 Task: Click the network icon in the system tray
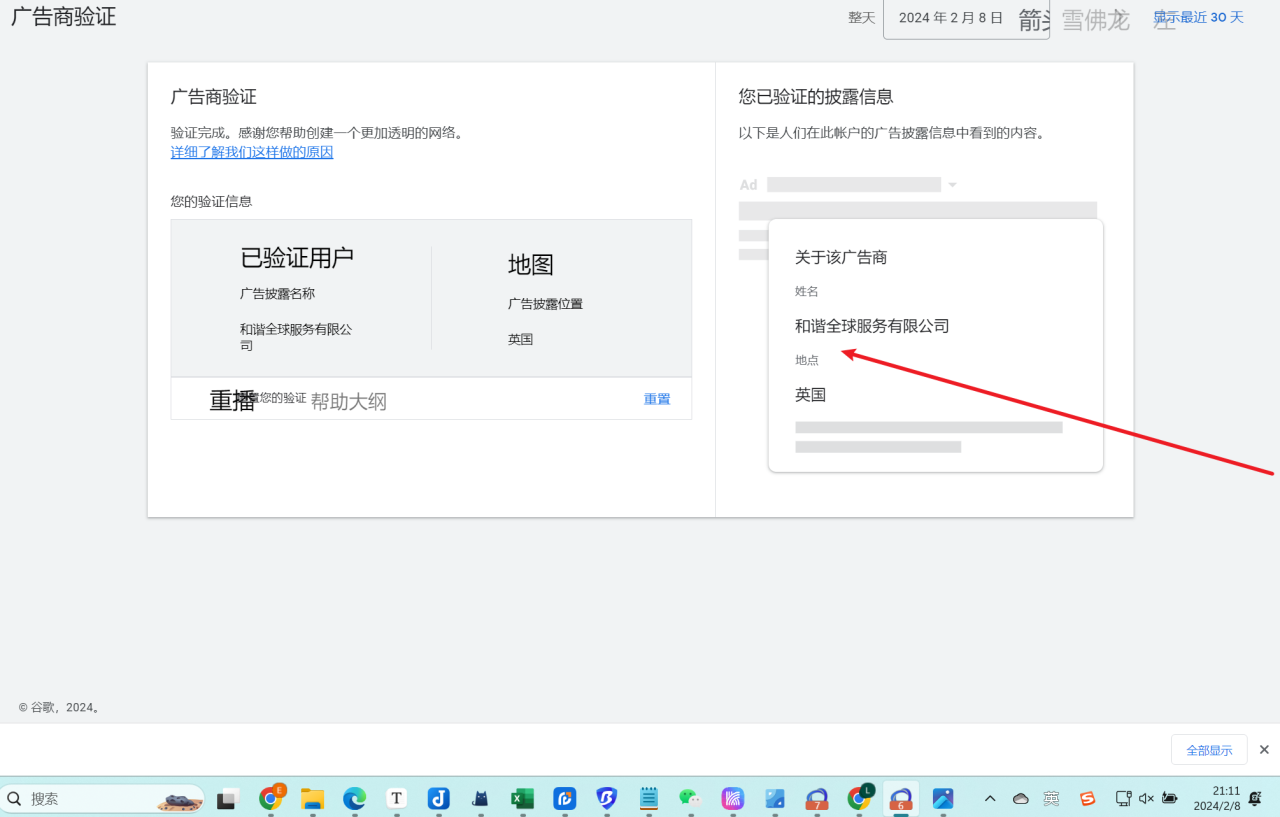pyautogui.click(x=1122, y=798)
